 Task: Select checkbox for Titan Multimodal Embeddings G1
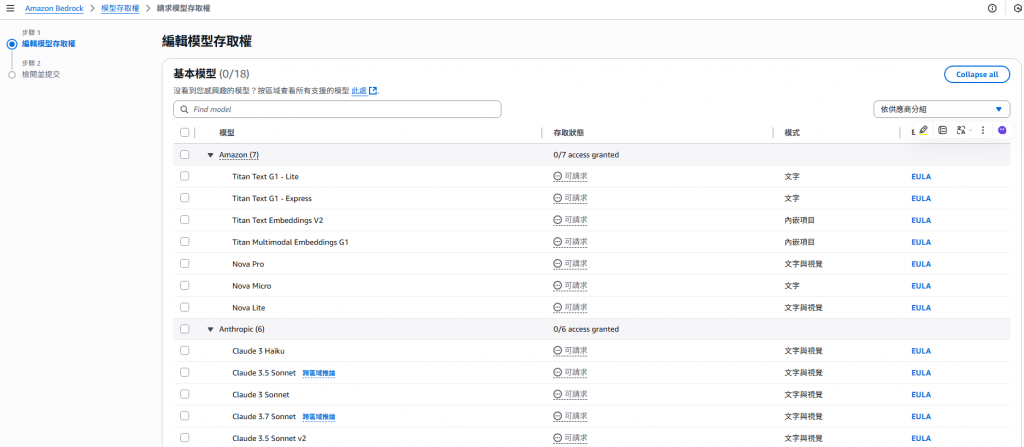point(184,242)
